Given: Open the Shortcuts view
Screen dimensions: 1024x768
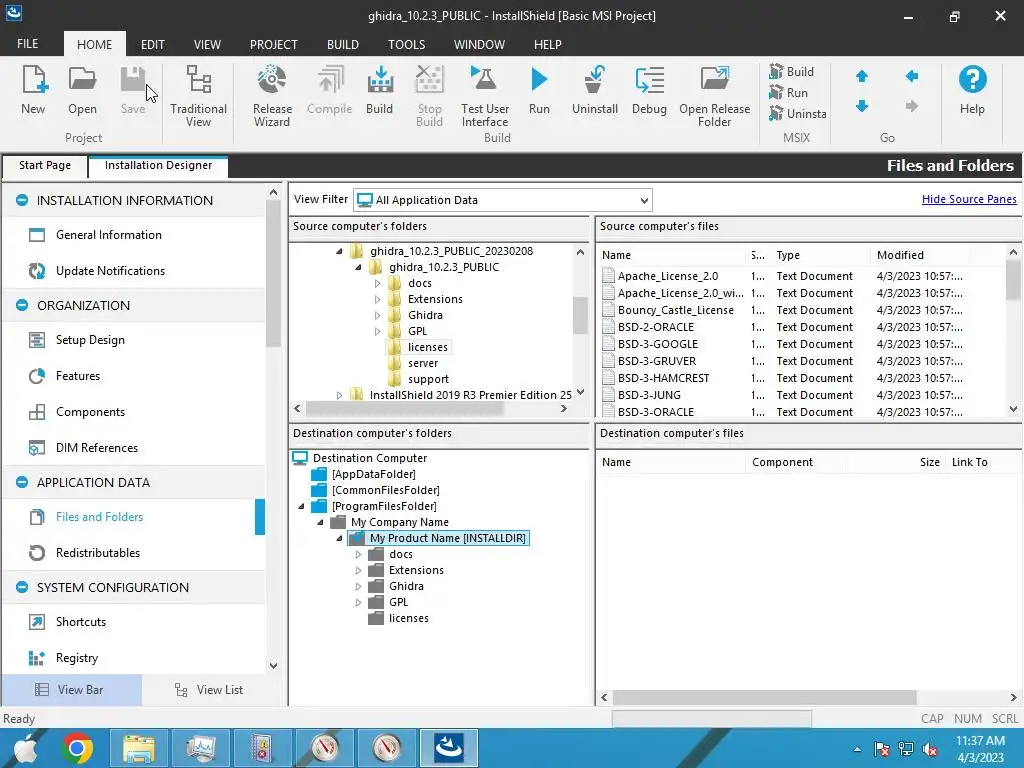Looking at the screenshot, I should [x=81, y=622].
